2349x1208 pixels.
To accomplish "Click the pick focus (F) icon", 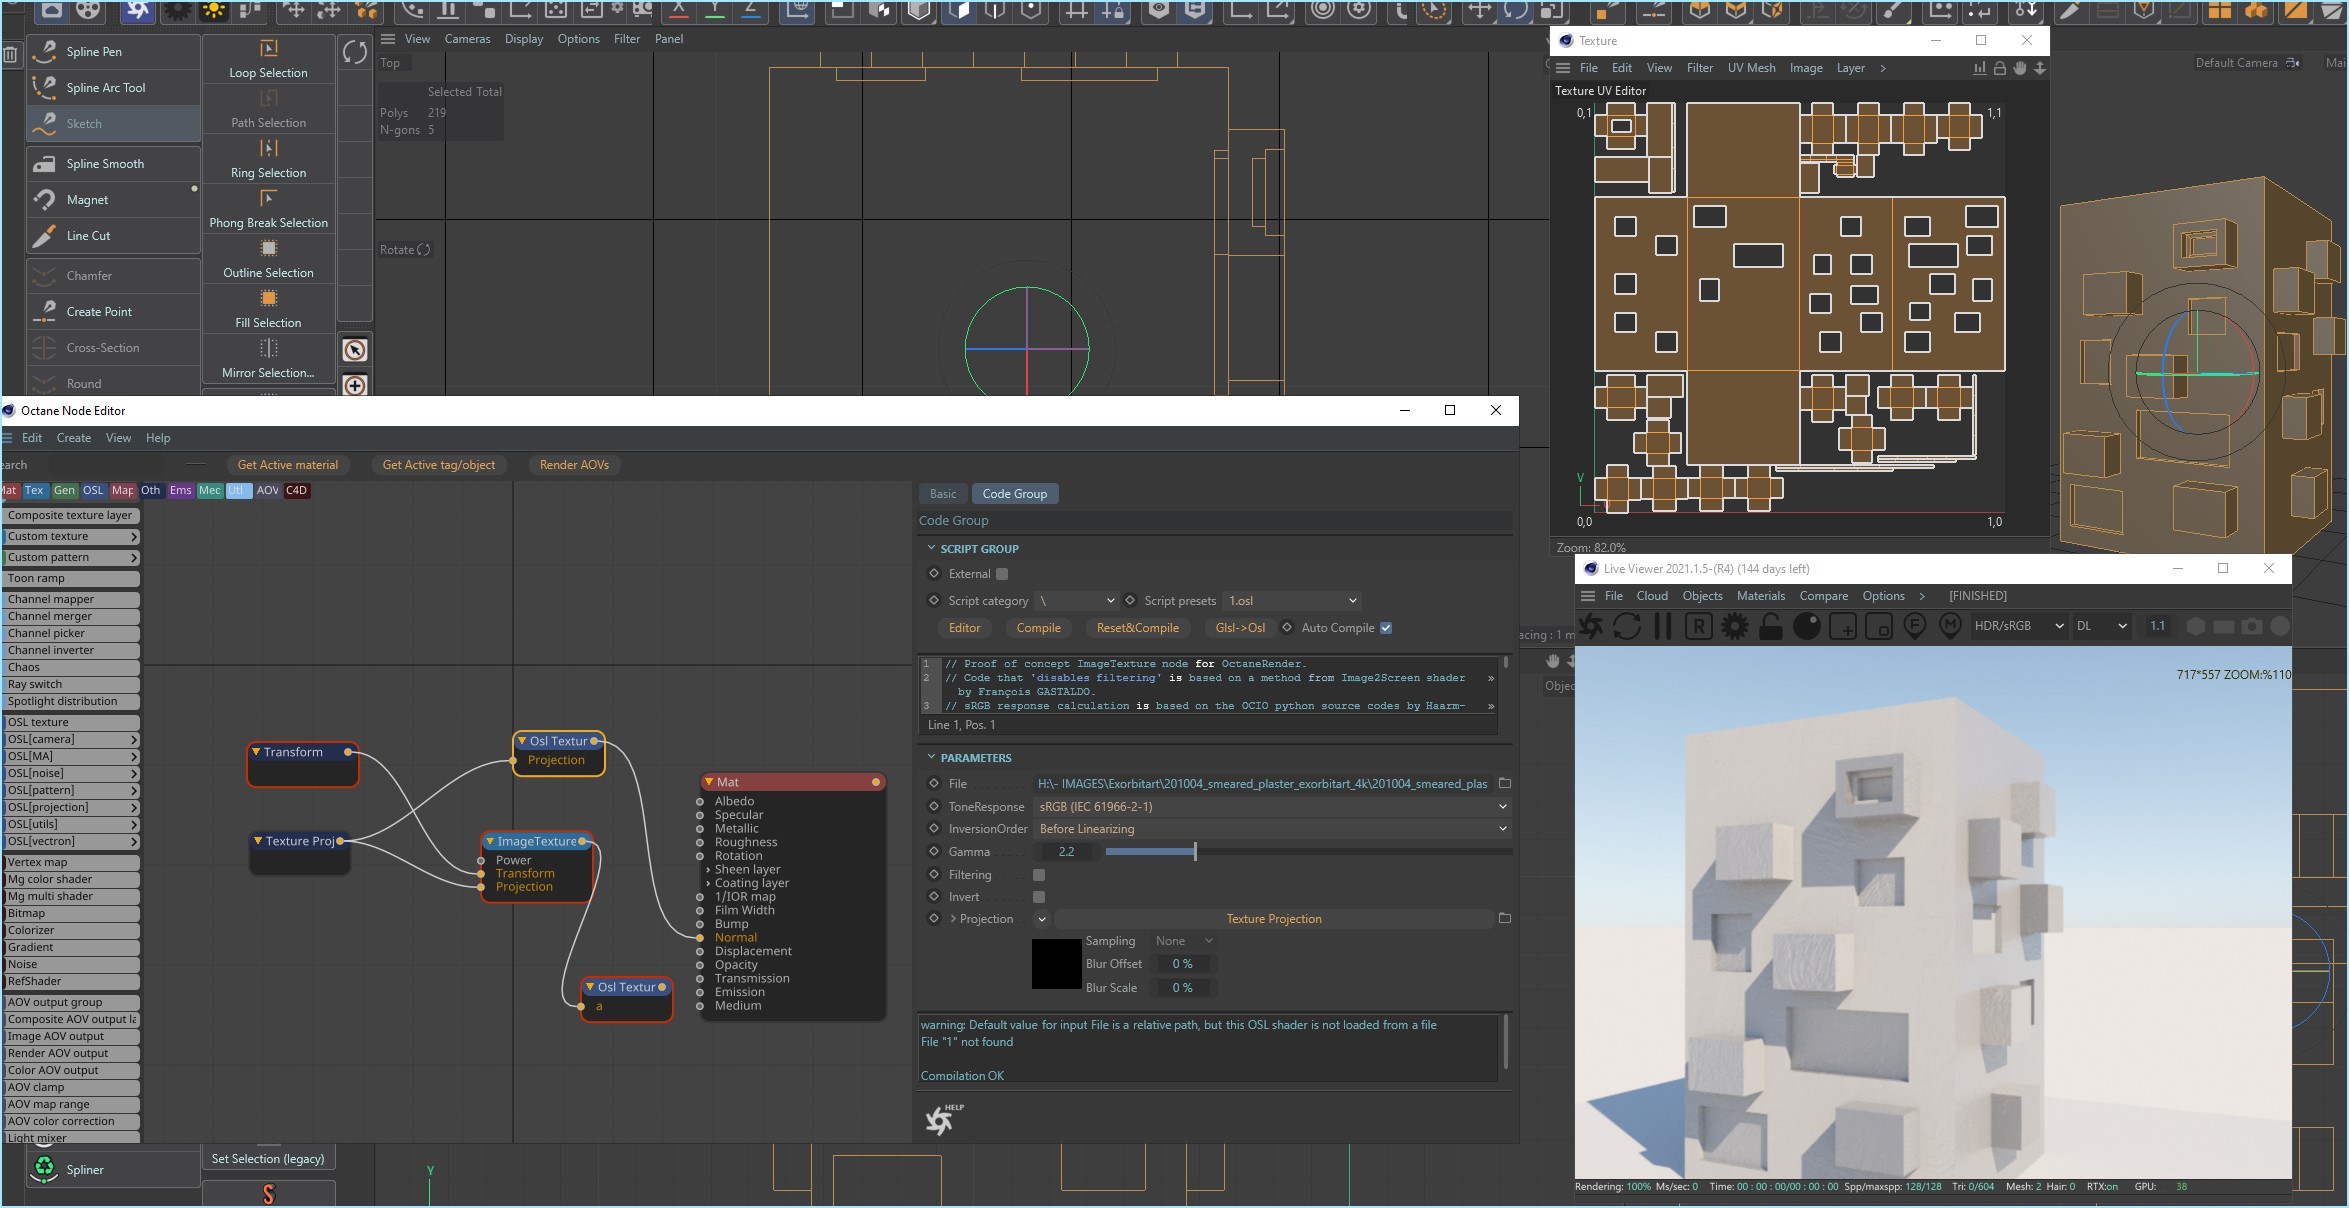I will click(x=1914, y=627).
